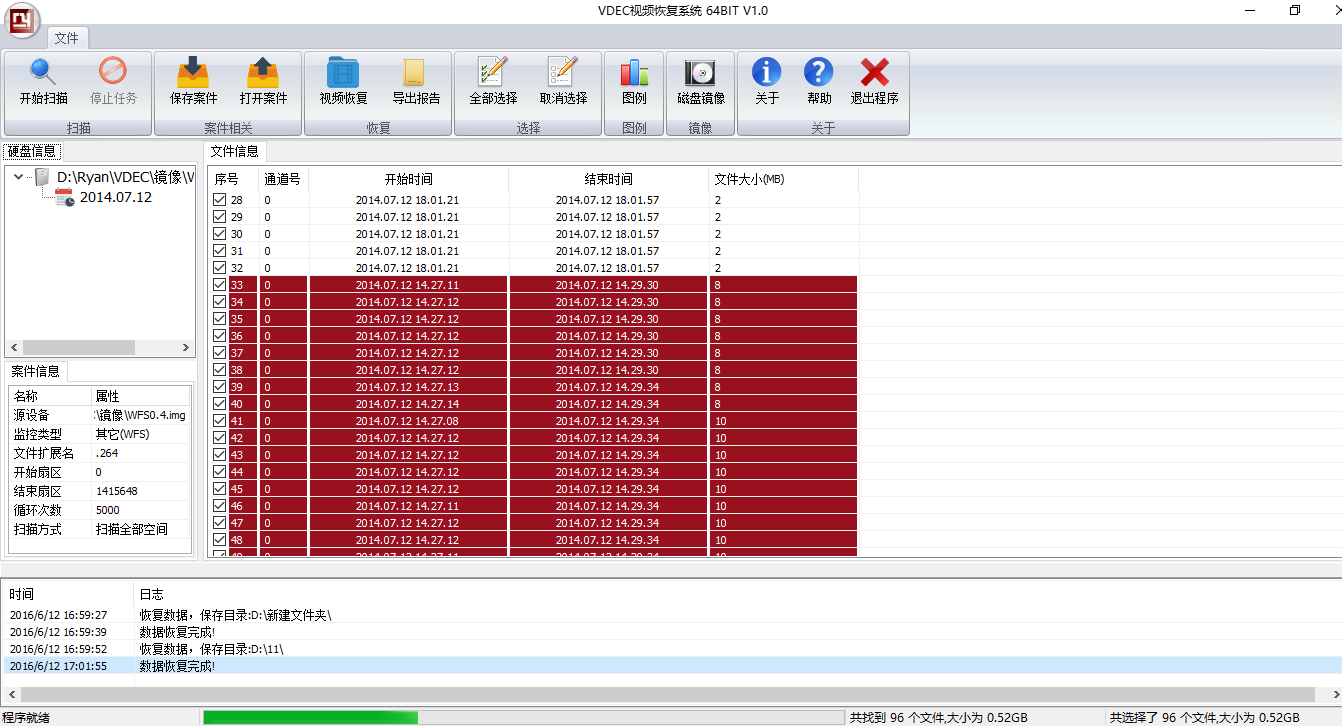Click start time 2014.07.12 14.27.13 in row 39
This screenshot has height=726, width=1342.
point(408,387)
